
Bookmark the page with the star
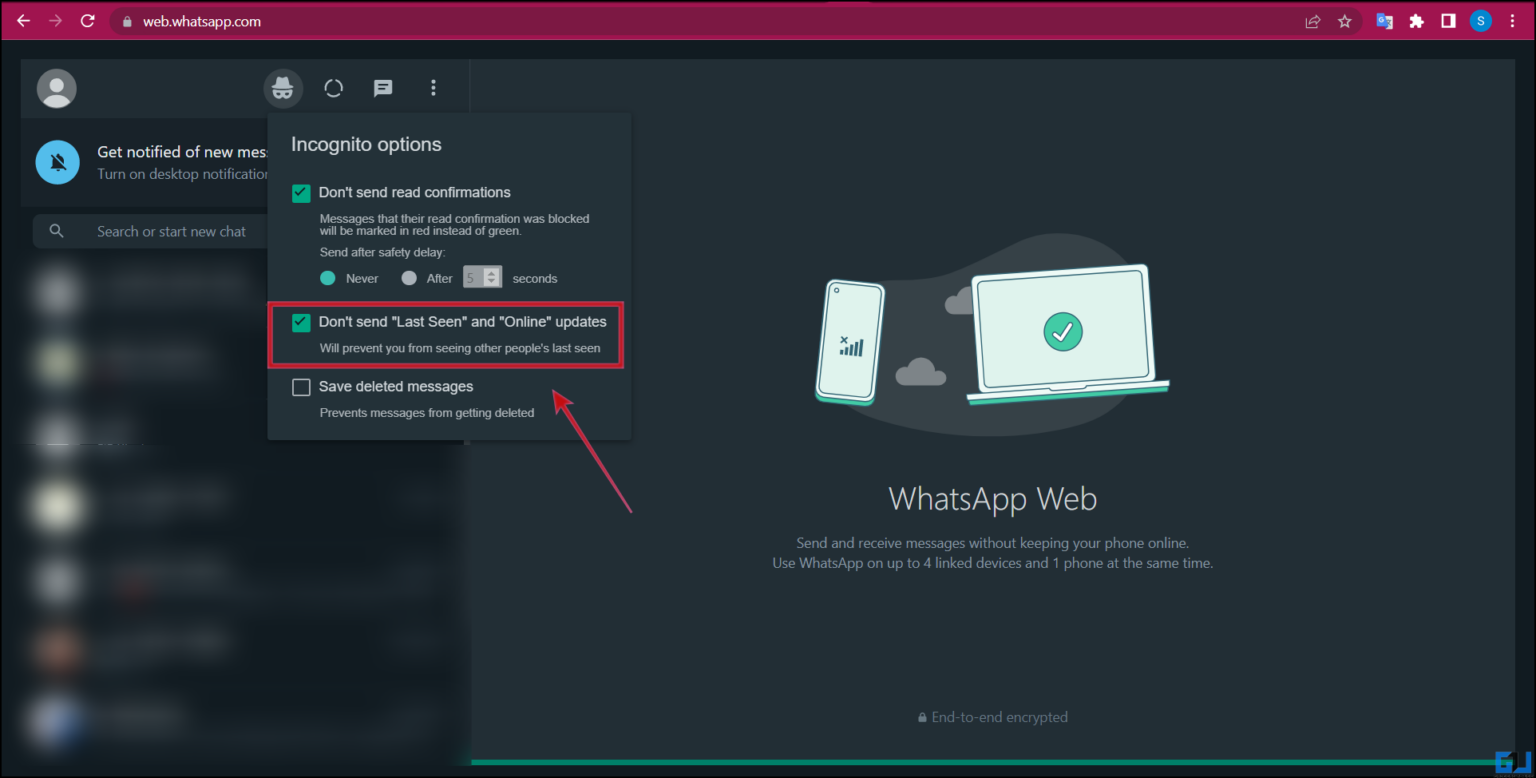(x=1344, y=20)
